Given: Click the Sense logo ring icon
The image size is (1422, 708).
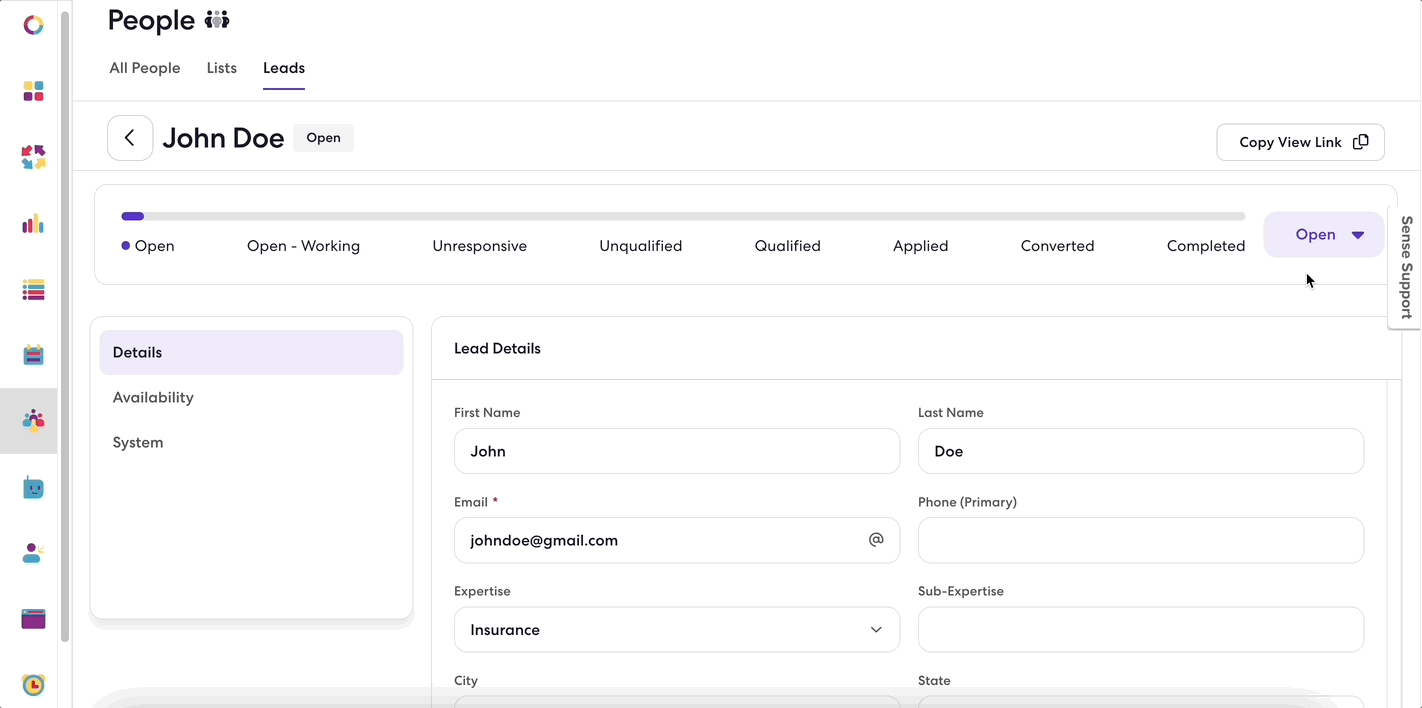Looking at the screenshot, I should (33, 25).
